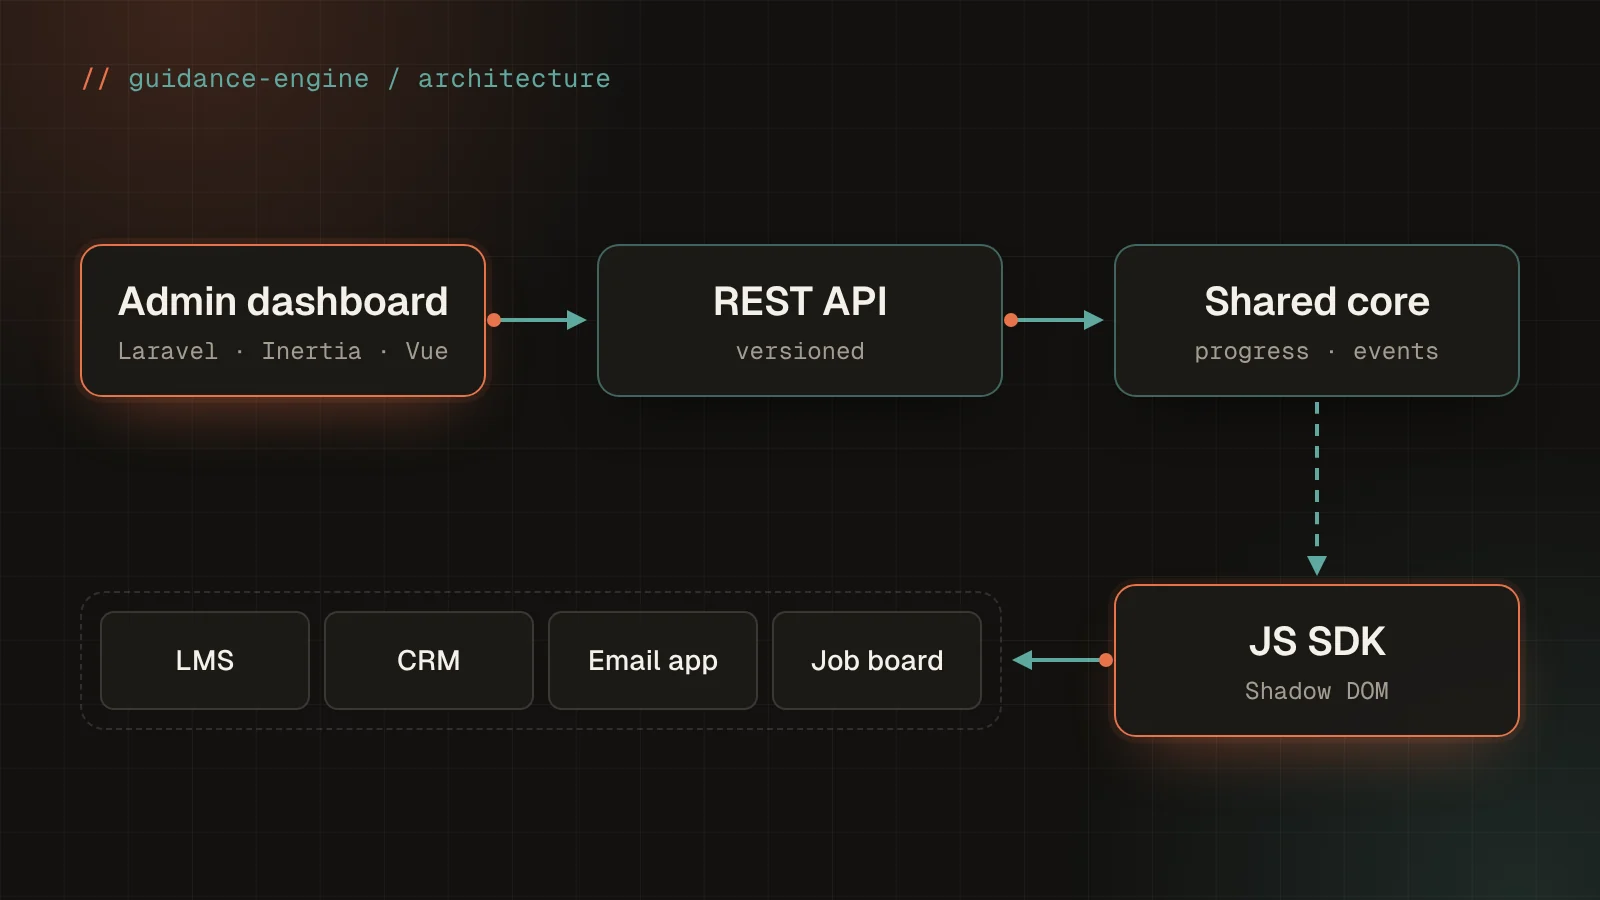Click the 'Shadow DOM' subtitle text
This screenshot has width=1600, height=900.
(1317, 691)
